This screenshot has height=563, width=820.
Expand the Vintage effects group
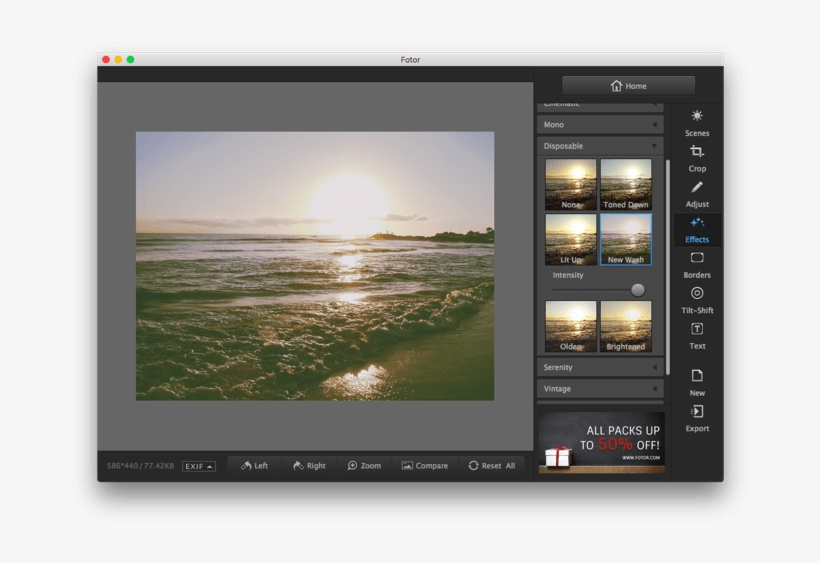click(600, 388)
